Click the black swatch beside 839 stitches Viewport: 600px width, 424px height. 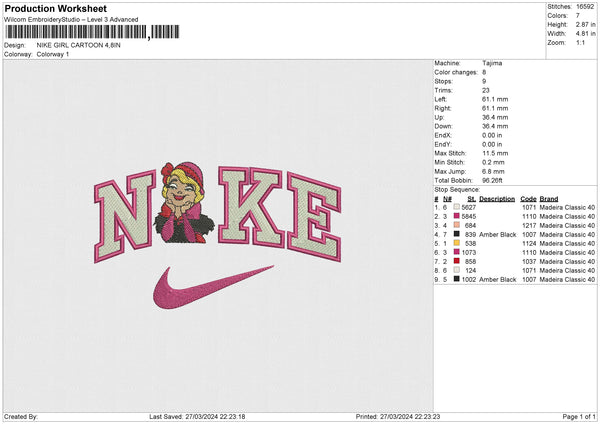pyautogui.click(x=457, y=234)
